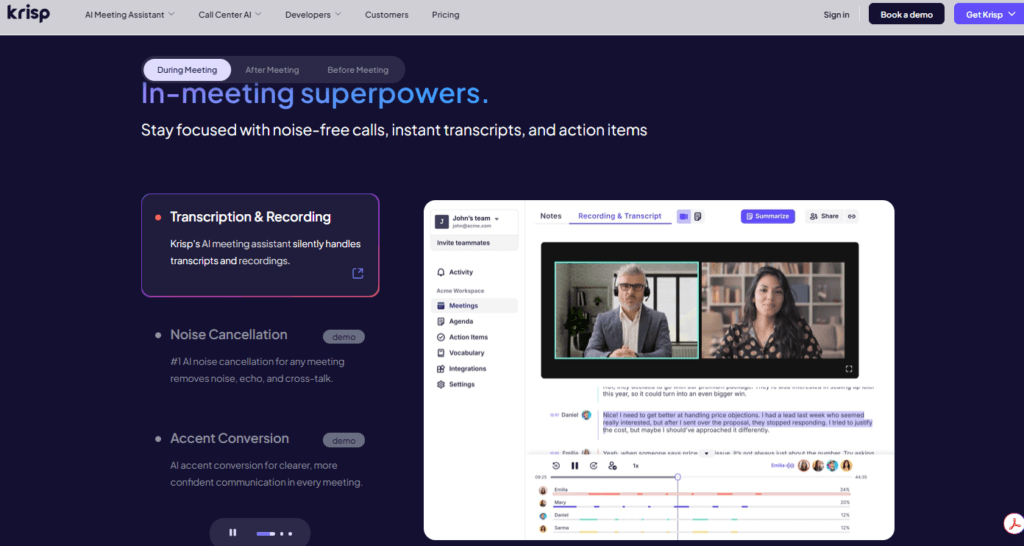Viewport: 1024px width, 546px height.
Task: Switch to Before Meeting tab
Action: pyautogui.click(x=358, y=70)
